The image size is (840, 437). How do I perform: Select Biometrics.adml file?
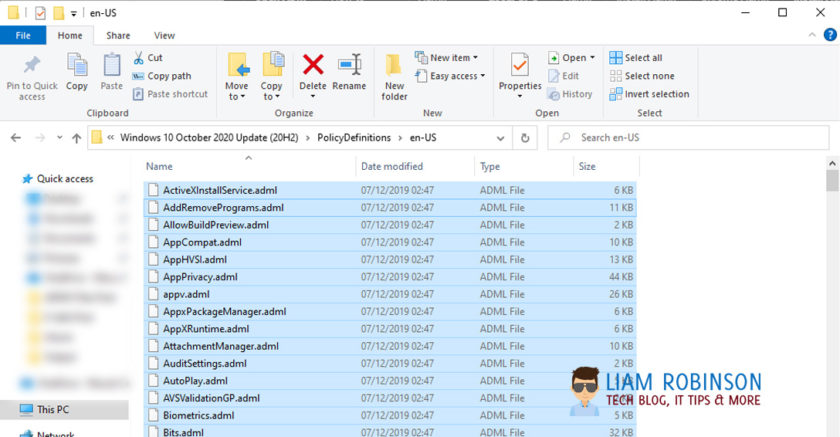(390, 415)
